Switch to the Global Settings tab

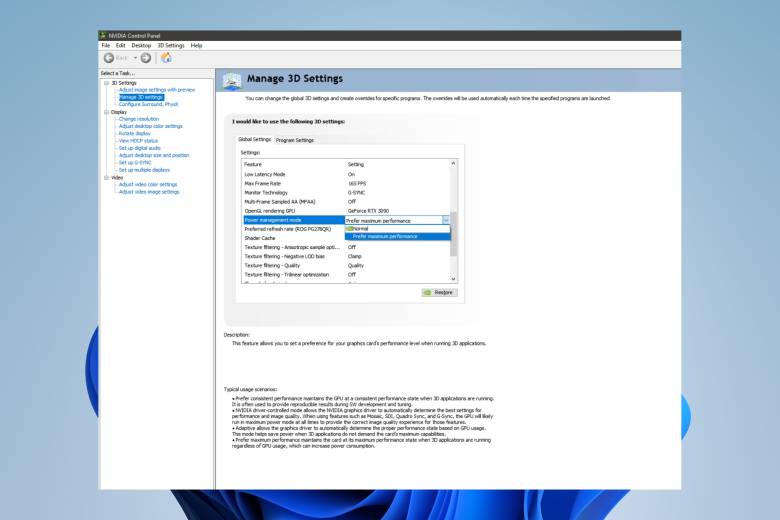tap(254, 139)
